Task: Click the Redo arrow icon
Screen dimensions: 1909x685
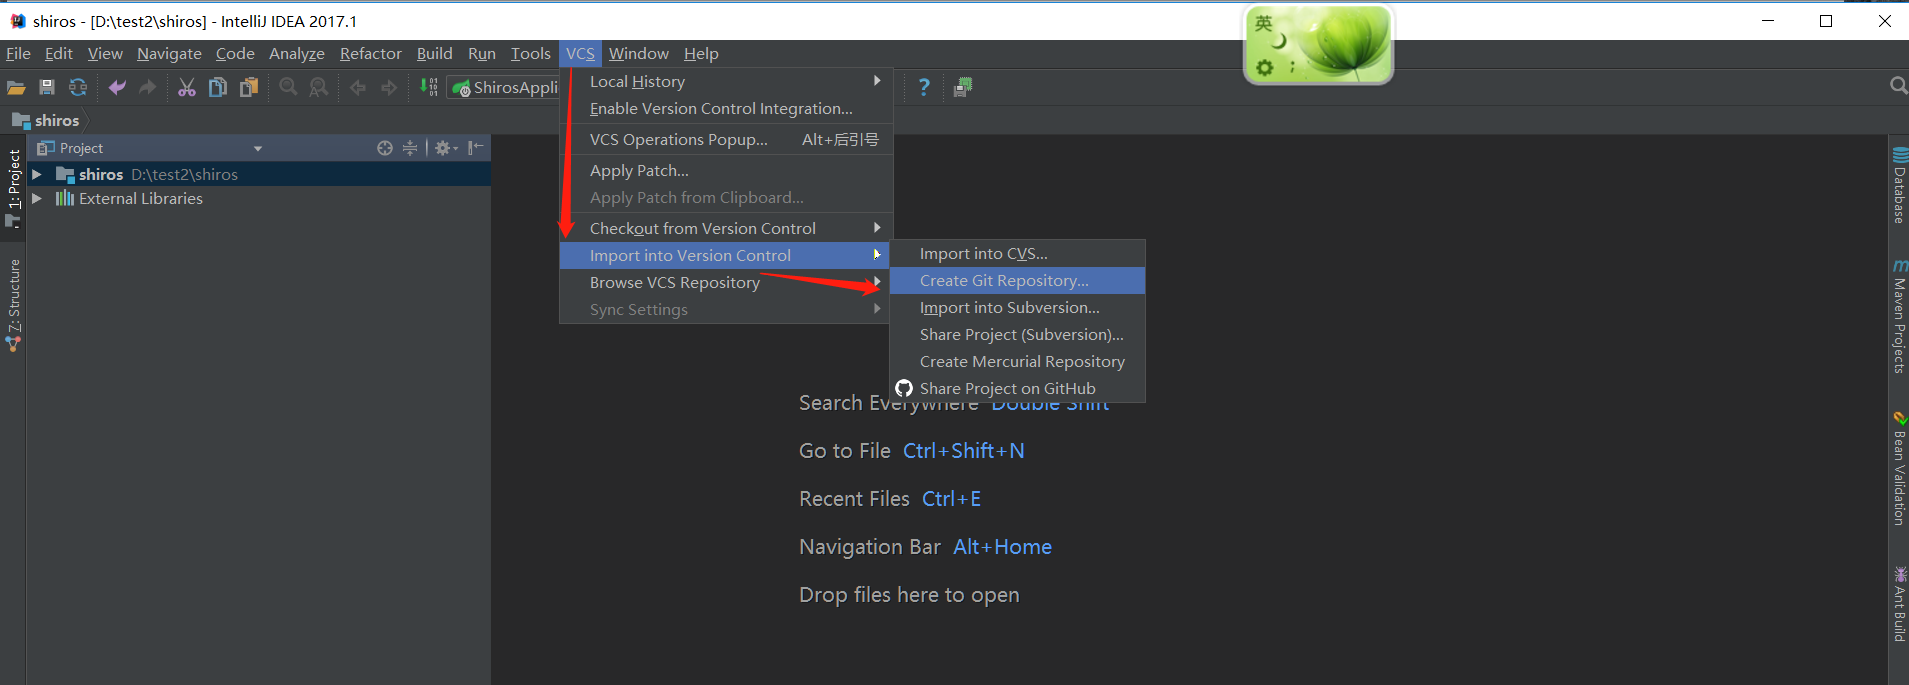Action: (x=148, y=88)
